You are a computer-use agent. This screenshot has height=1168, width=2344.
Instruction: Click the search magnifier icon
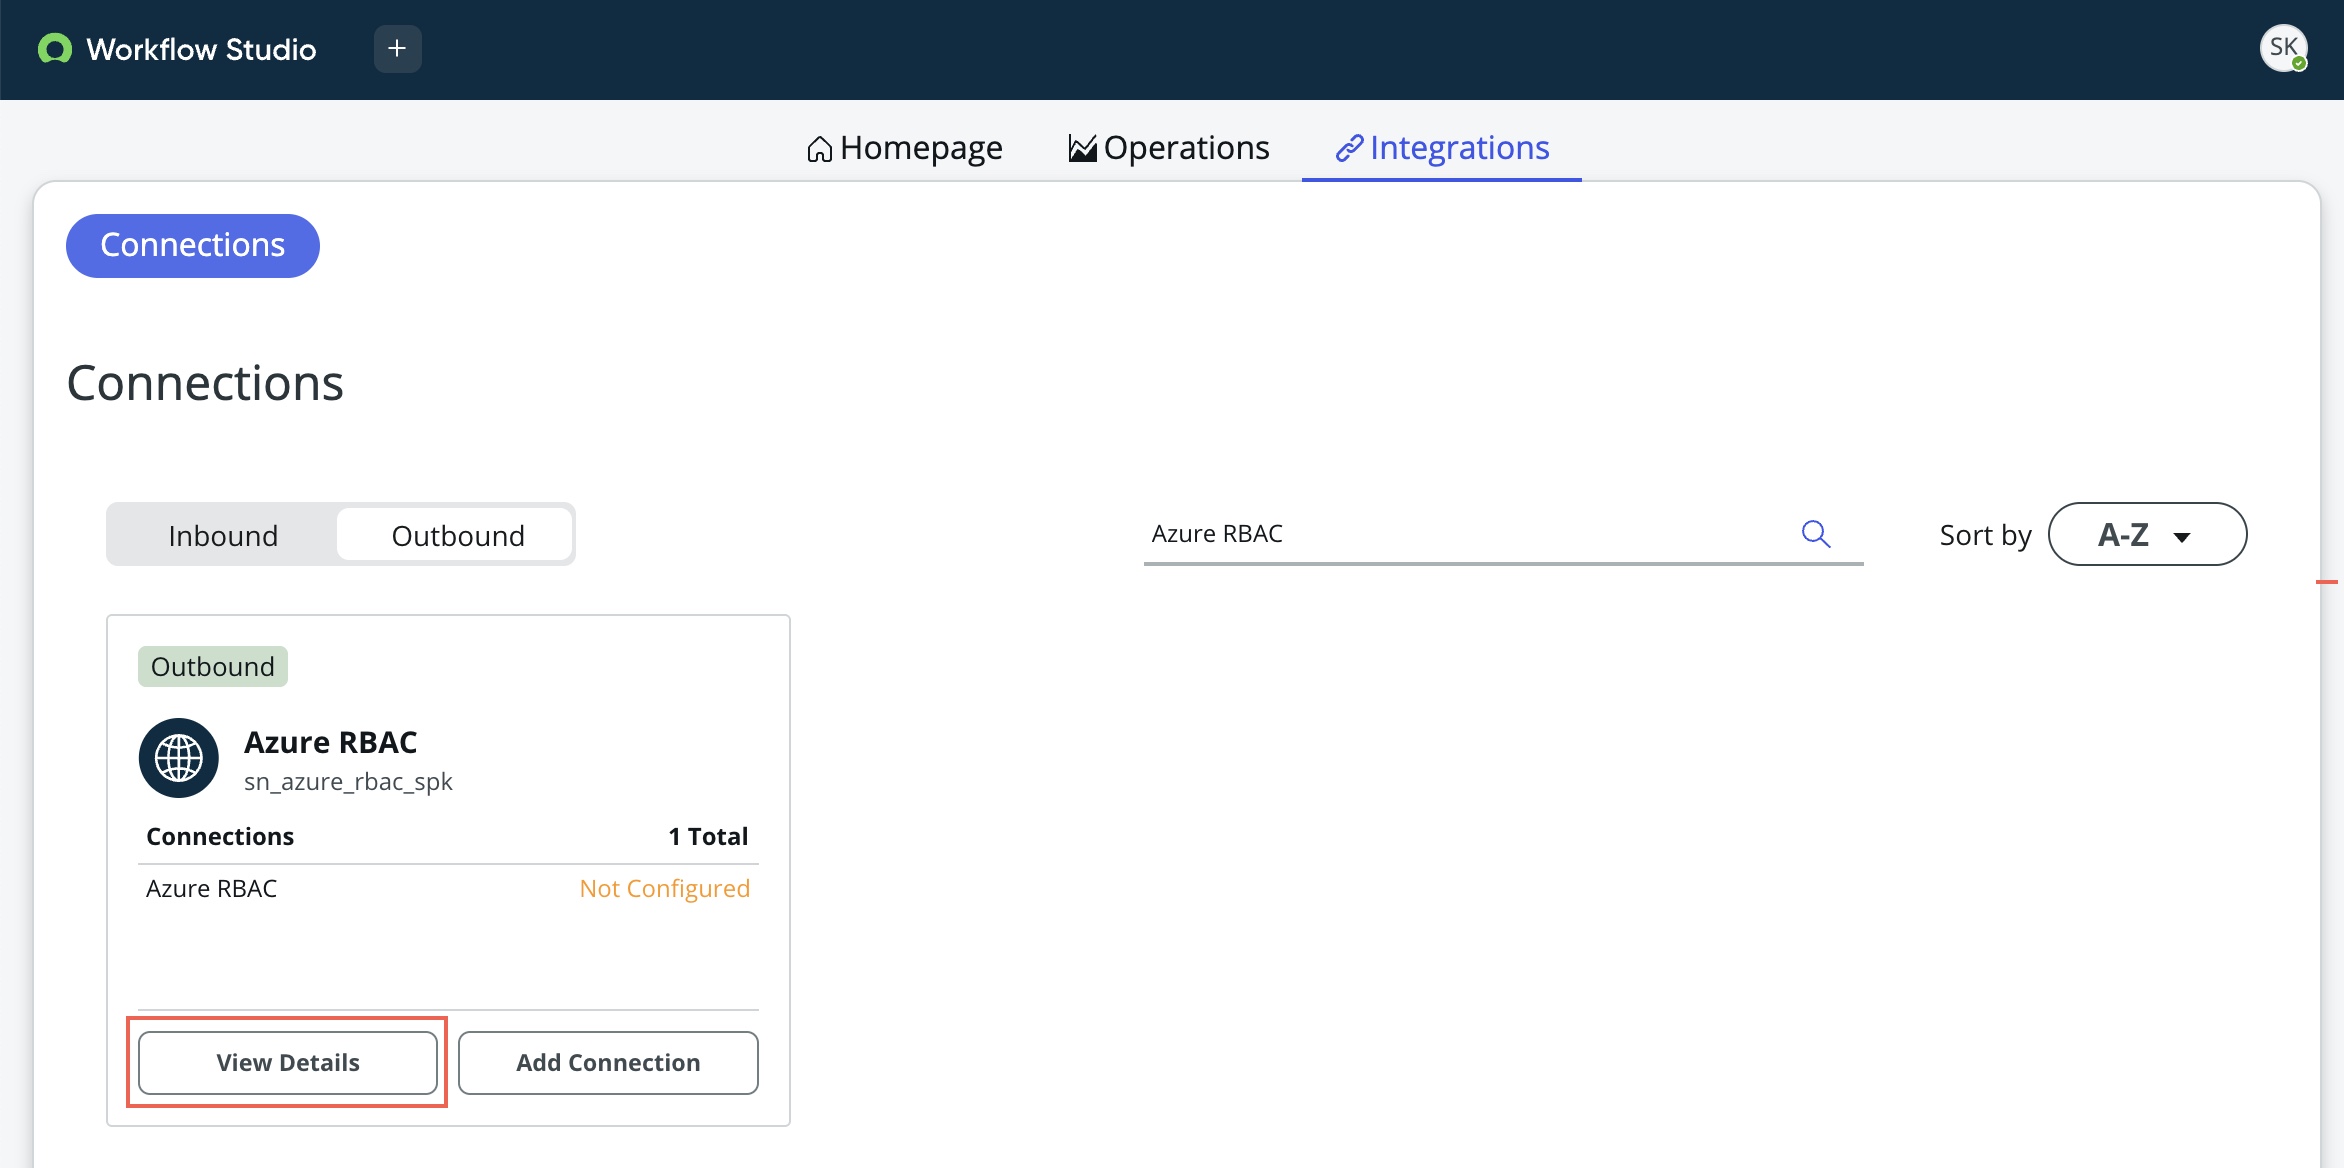coord(1816,534)
